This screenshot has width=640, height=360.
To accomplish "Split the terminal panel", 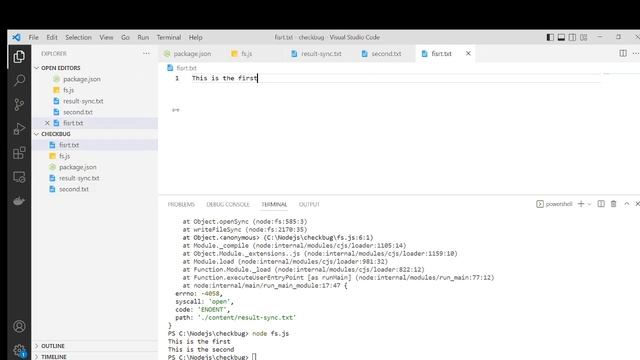I will [x=601, y=204].
